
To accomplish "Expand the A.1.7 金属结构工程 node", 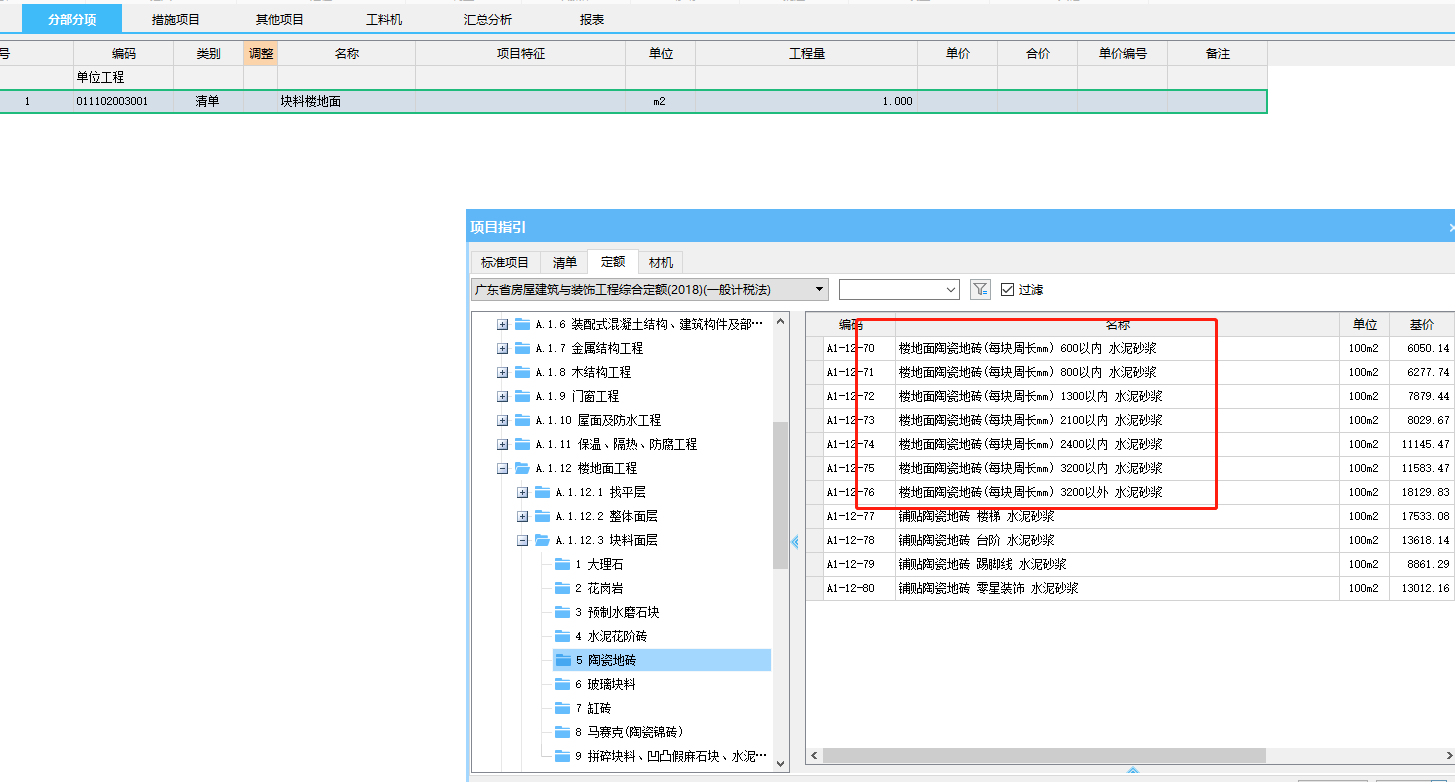I will [503, 348].
